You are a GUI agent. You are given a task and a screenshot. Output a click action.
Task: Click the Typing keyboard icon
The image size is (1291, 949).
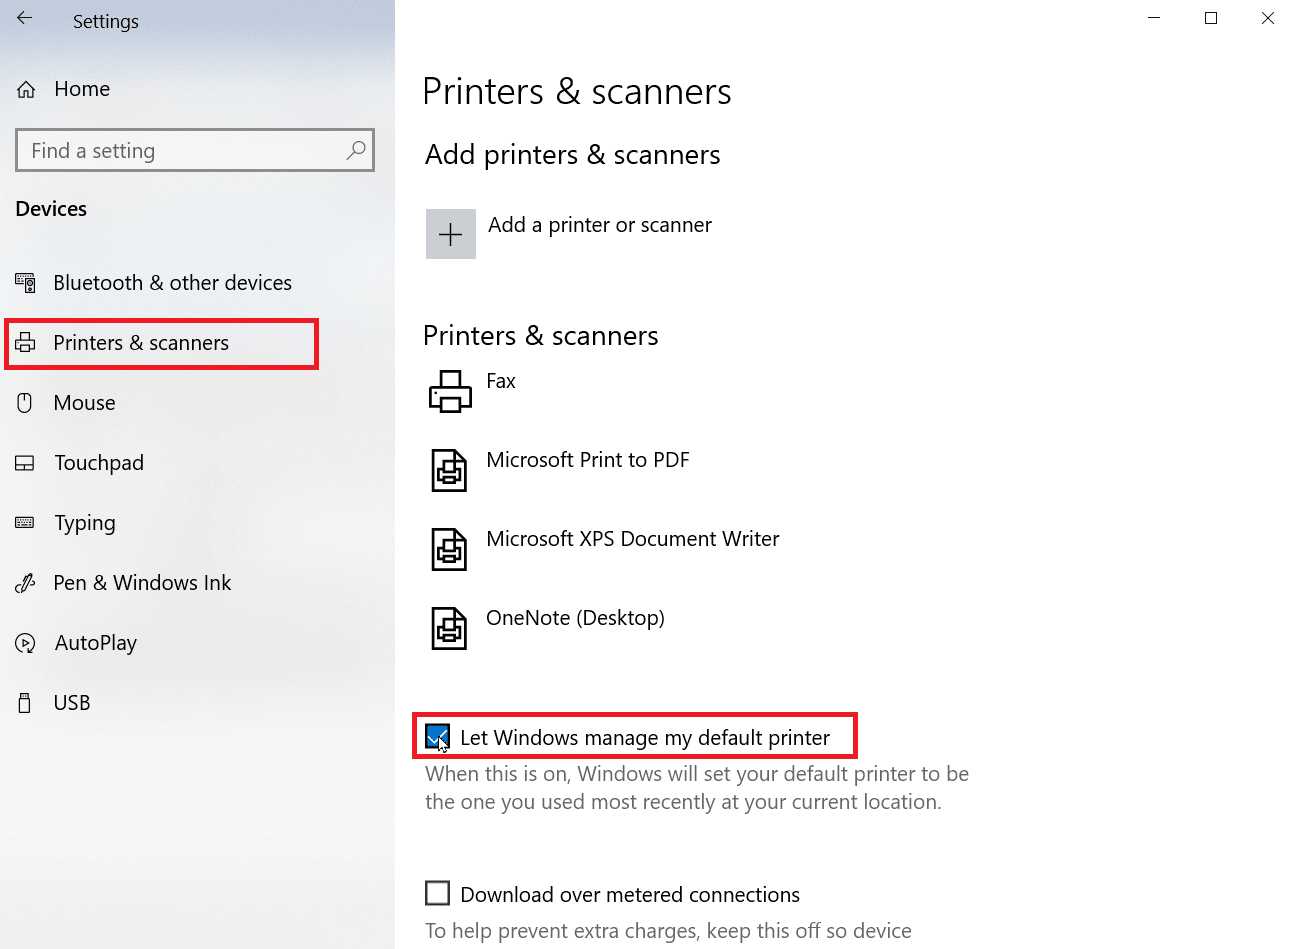[25, 523]
